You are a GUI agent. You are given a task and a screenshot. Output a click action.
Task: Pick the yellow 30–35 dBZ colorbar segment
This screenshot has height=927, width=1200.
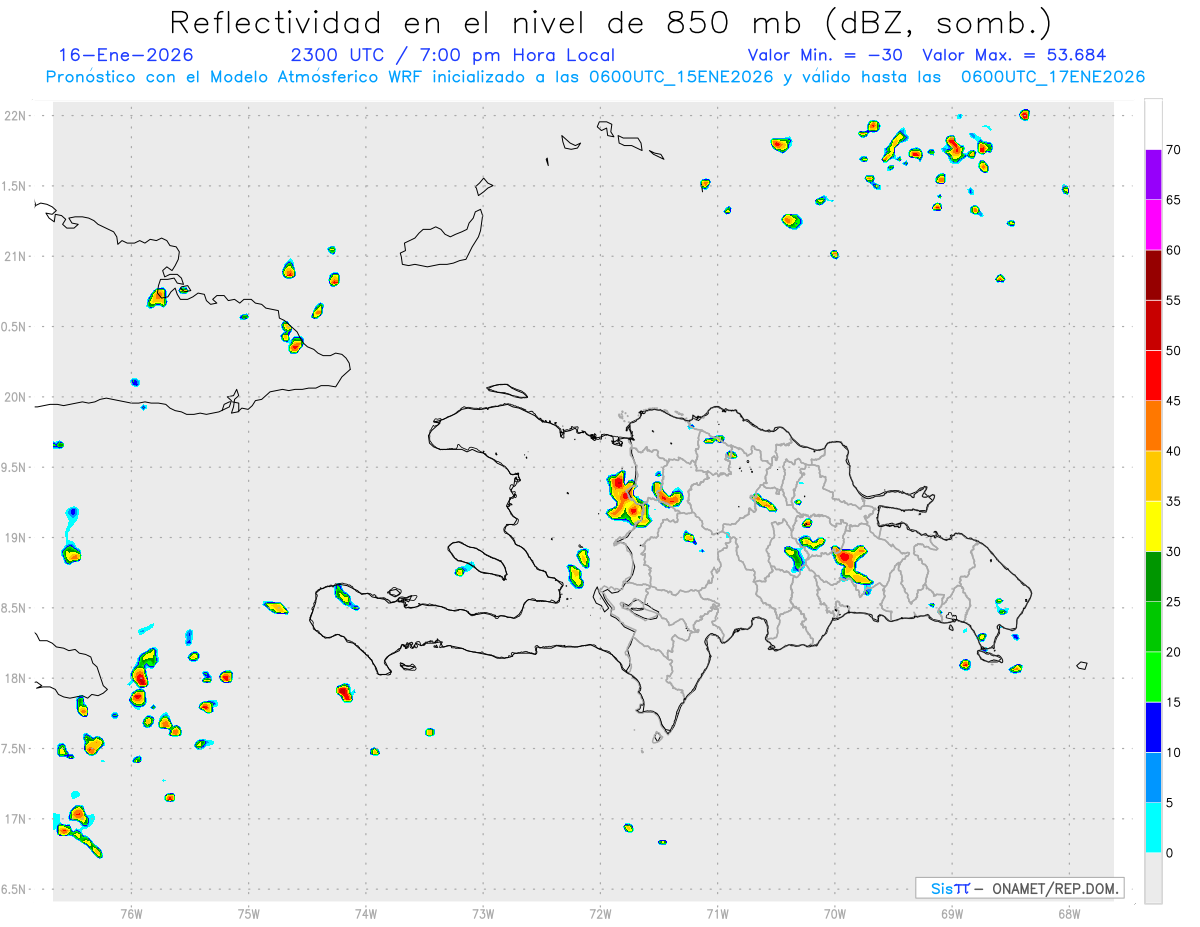(x=1153, y=526)
